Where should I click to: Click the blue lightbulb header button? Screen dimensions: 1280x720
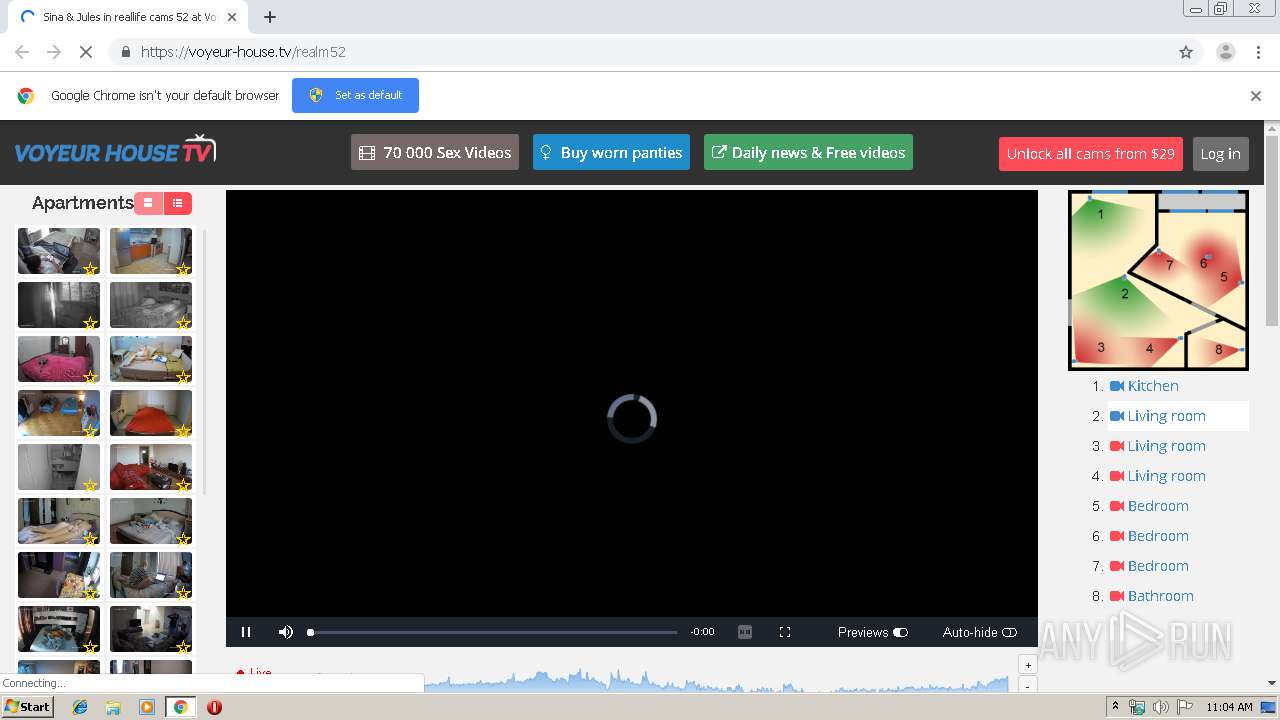[611, 152]
